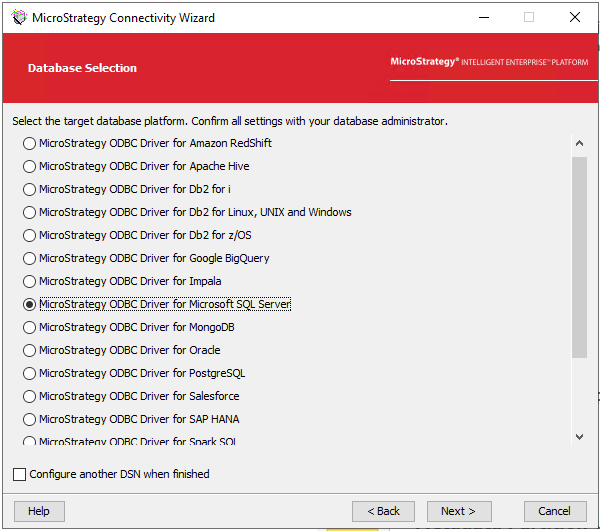
Task: Select the Impala ODBC driver
Action: pyautogui.click(x=29, y=281)
